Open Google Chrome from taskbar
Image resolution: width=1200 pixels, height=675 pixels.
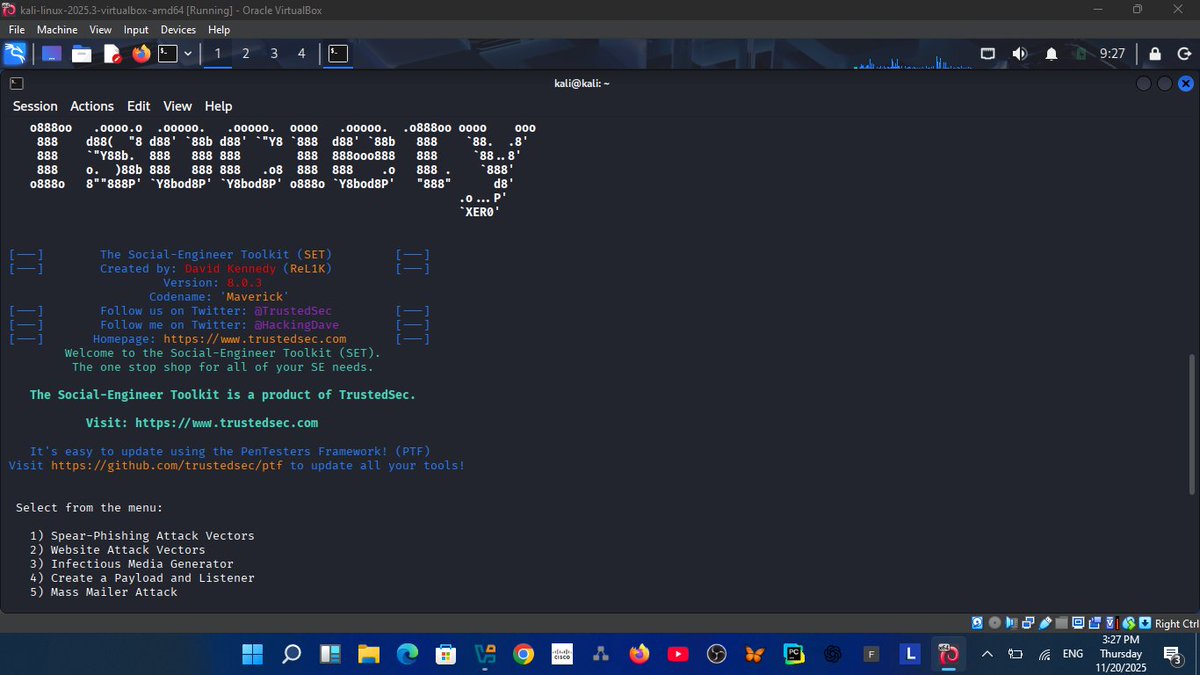pyautogui.click(x=523, y=654)
